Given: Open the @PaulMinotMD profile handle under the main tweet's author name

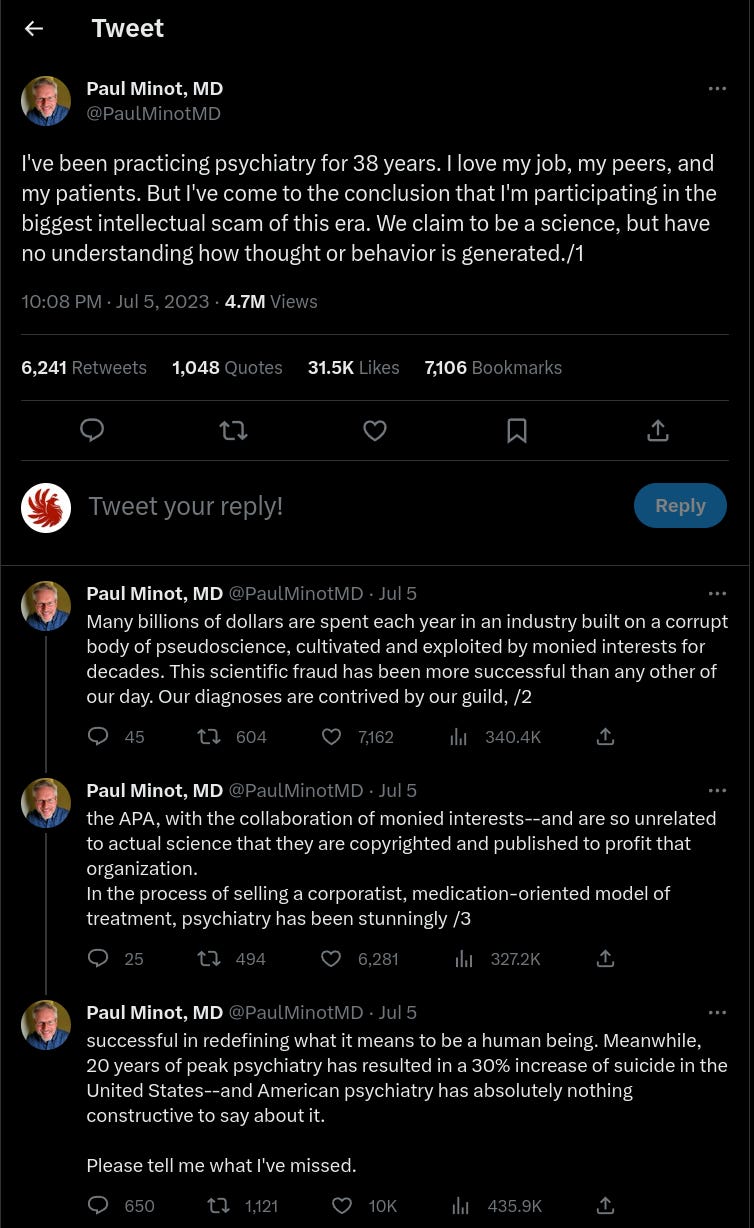Looking at the screenshot, I should 154,114.
